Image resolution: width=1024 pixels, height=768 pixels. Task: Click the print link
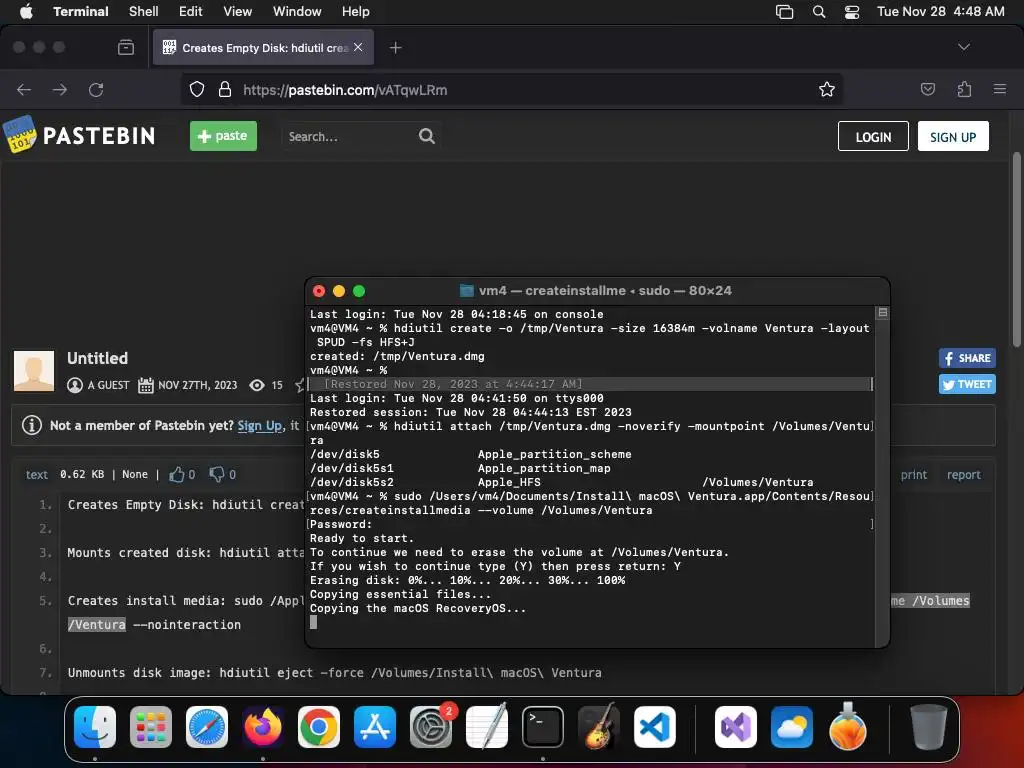point(914,475)
